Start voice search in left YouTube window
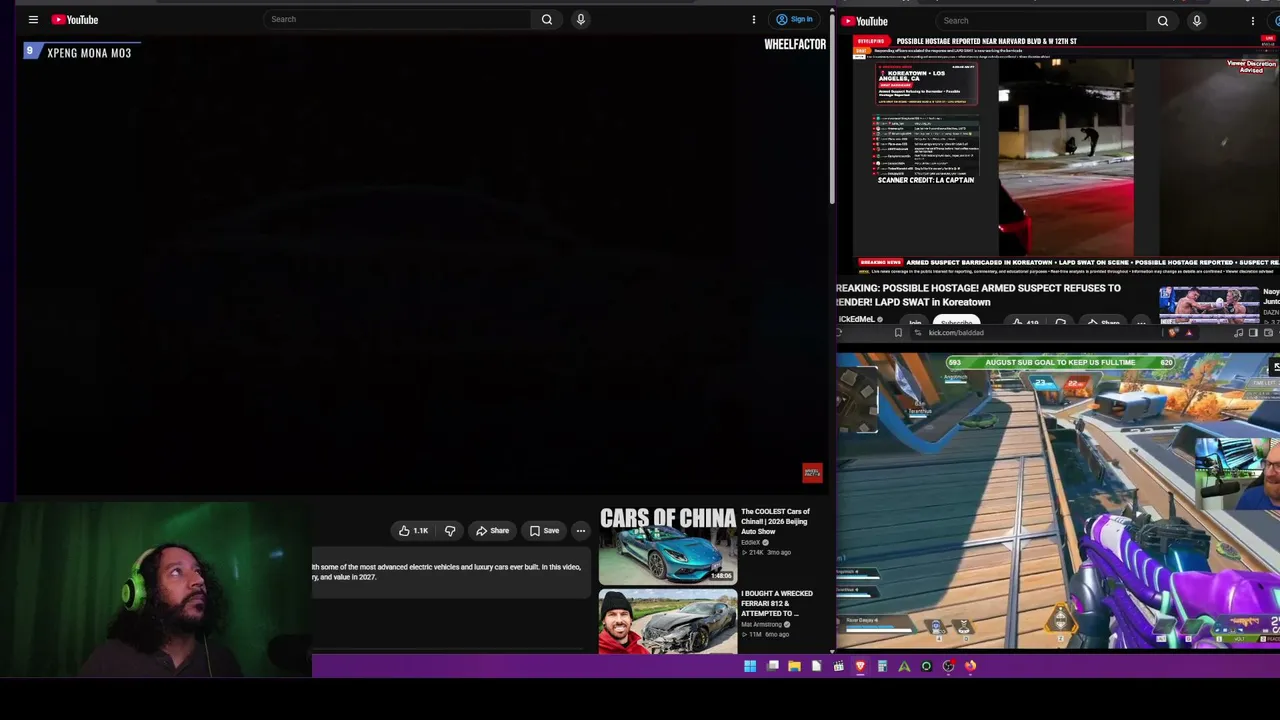This screenshot has height=720, width=1280. pyautogui.click(x=580, y=19)
